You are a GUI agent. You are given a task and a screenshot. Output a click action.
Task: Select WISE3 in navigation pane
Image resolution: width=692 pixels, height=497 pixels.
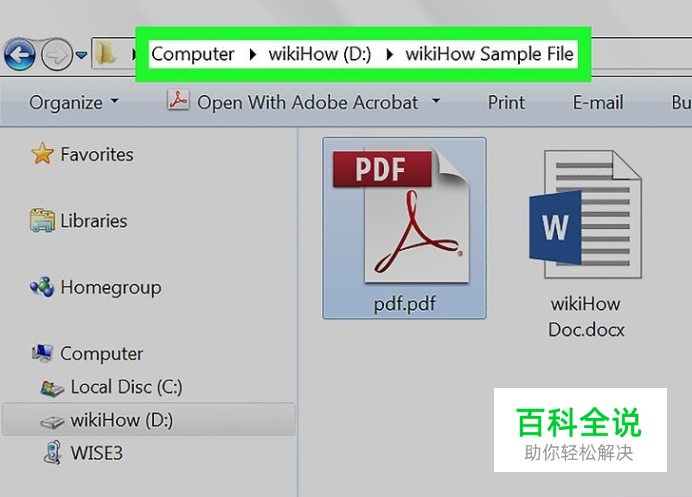pos(97,453)
